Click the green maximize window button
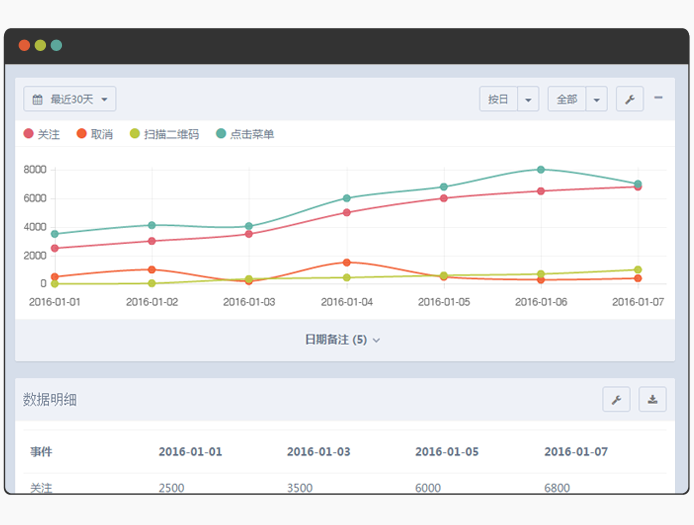Image resolution: width=694 pixels, height=525 pixels. coord(56,45)
